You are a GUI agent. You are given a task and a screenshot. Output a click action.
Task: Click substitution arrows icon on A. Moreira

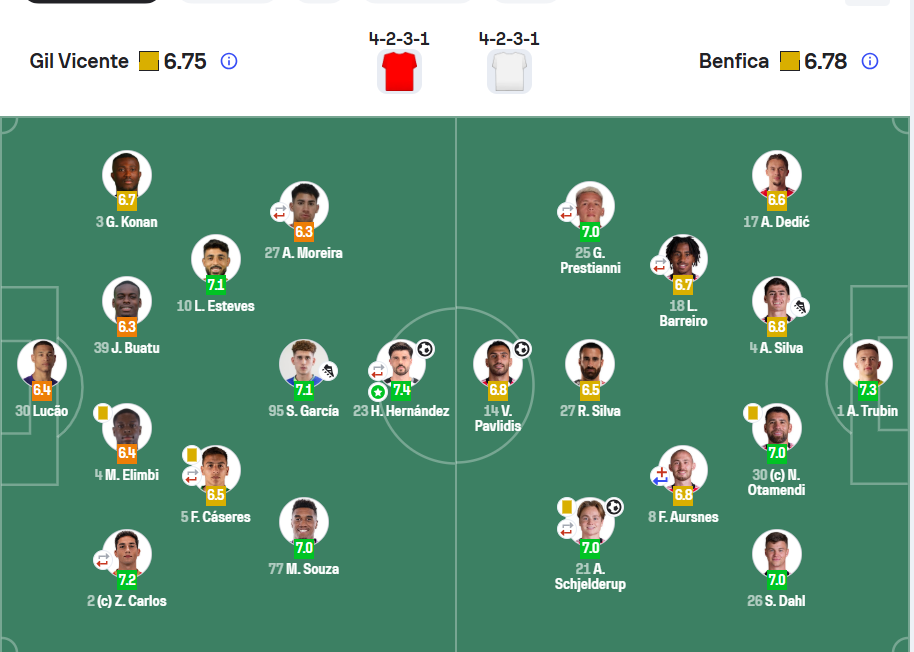point(280,212)
